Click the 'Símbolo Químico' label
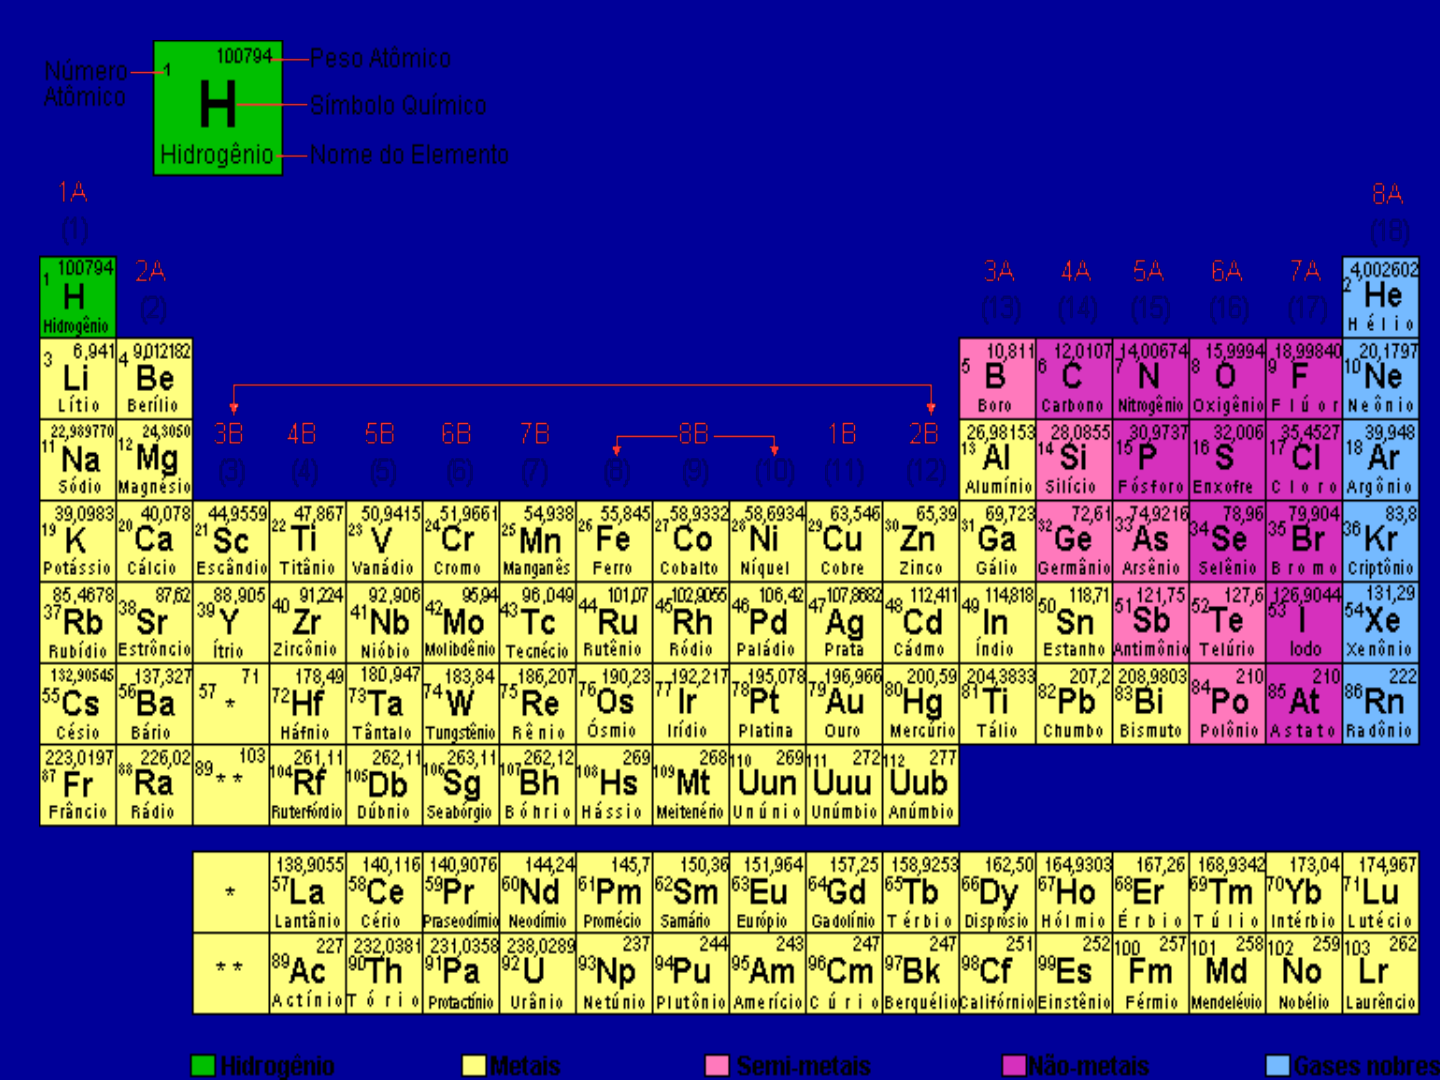1440x1080 pixels. 398,106
